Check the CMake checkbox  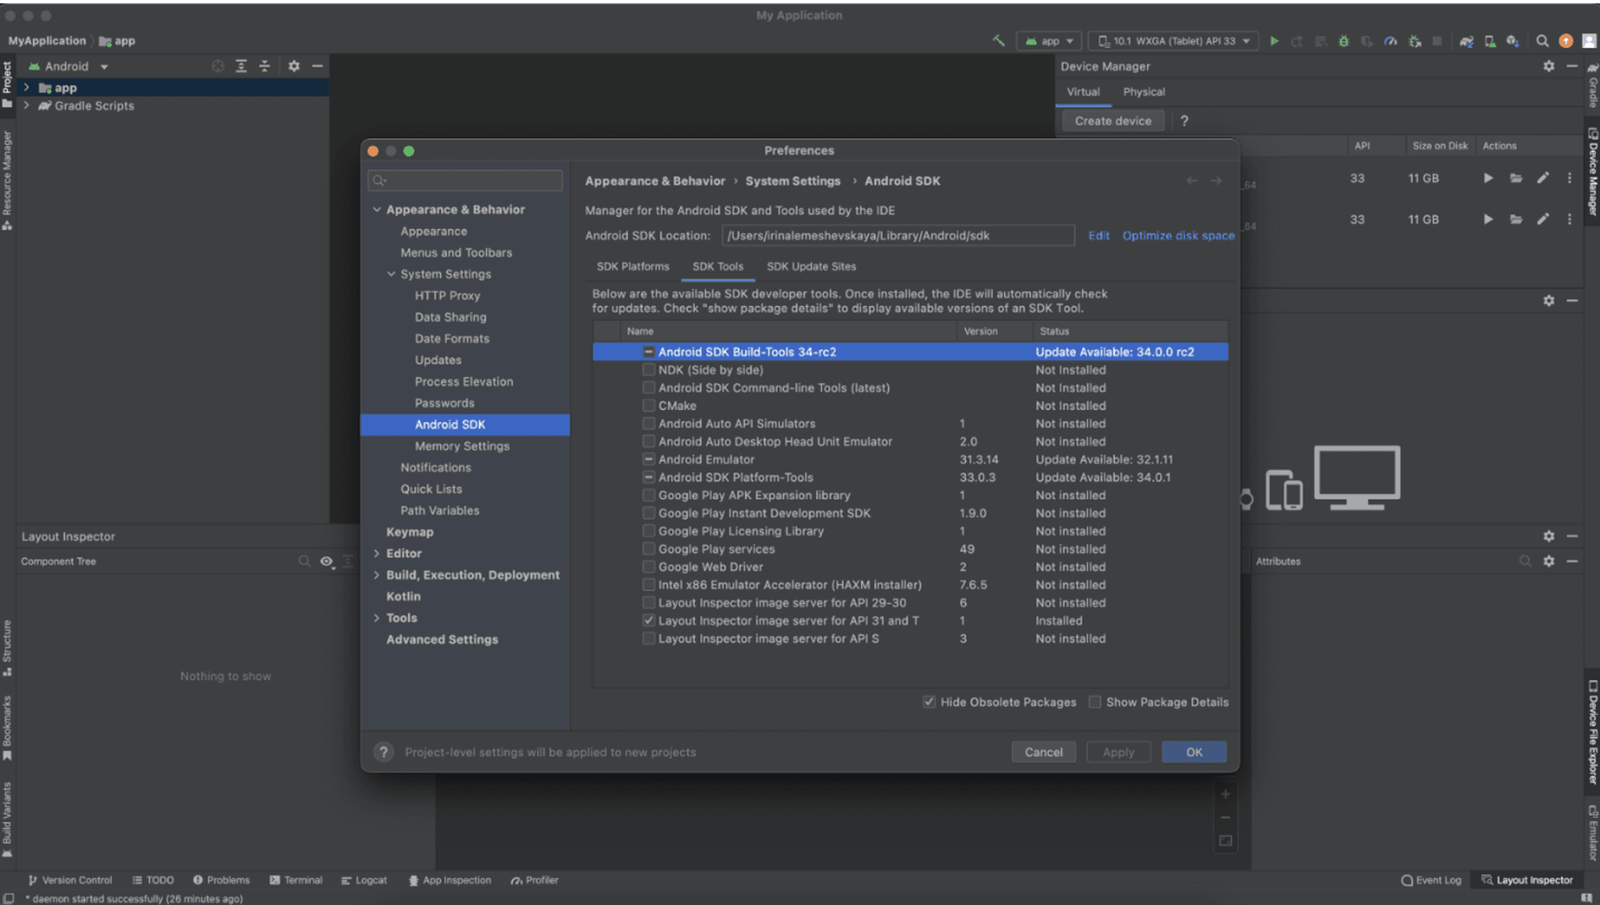pyautogui.click(x=649, y=406)
